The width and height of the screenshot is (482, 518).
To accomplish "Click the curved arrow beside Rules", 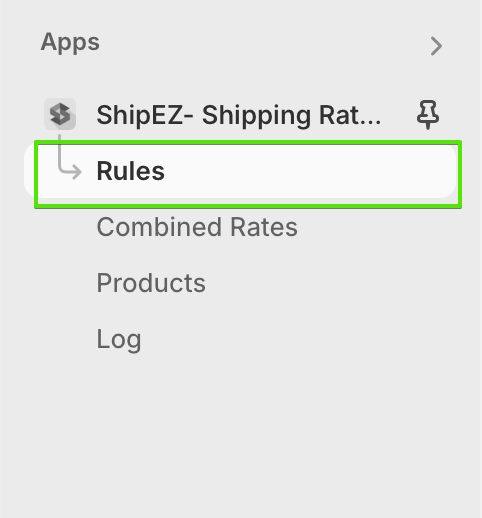I will point(69,155).
